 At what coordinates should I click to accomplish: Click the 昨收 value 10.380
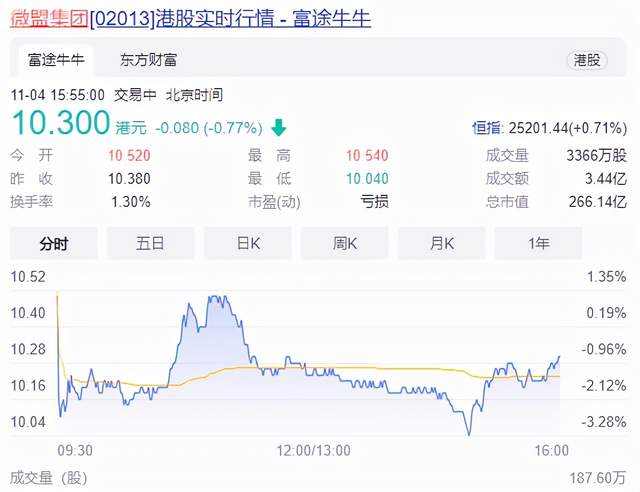click(x=129, y=178)
